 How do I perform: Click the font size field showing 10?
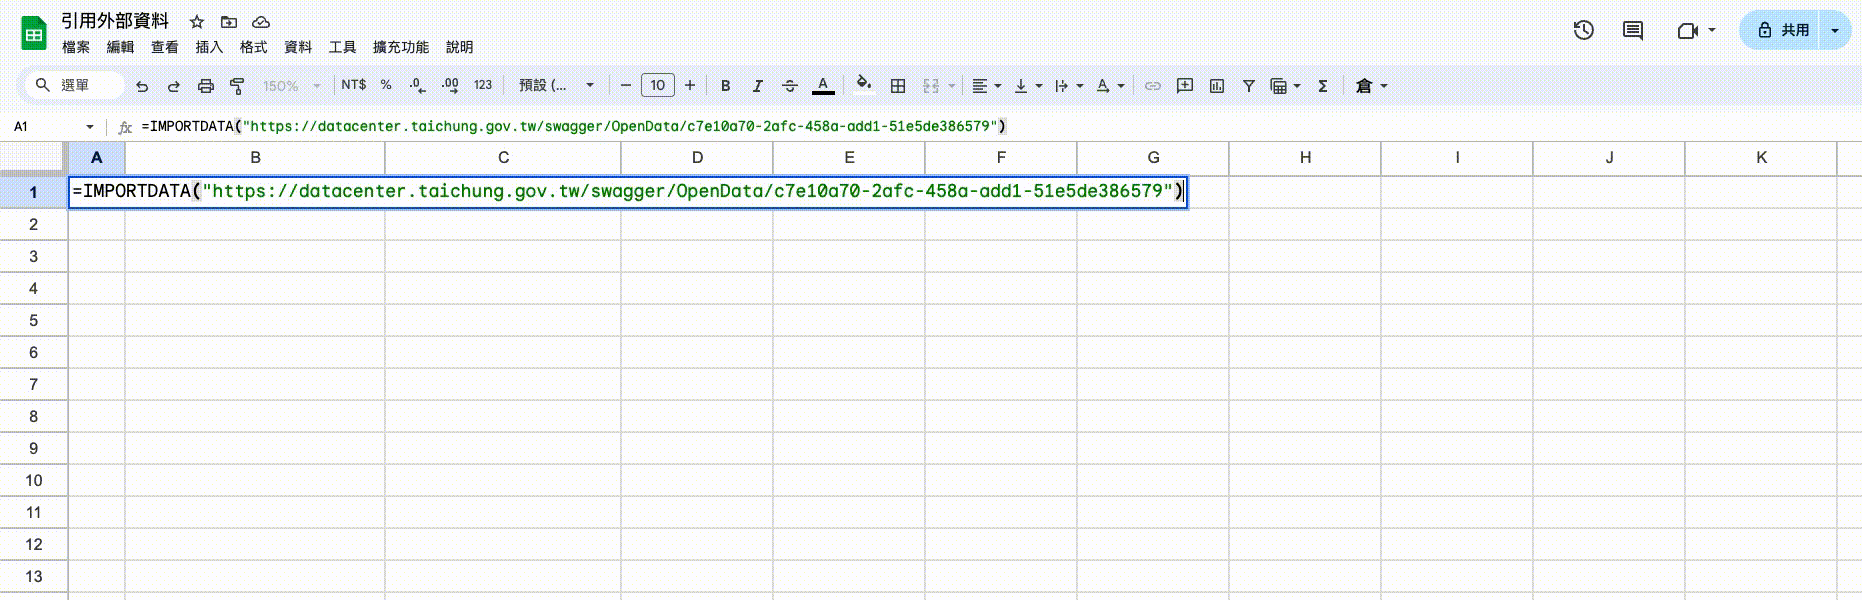658,85
